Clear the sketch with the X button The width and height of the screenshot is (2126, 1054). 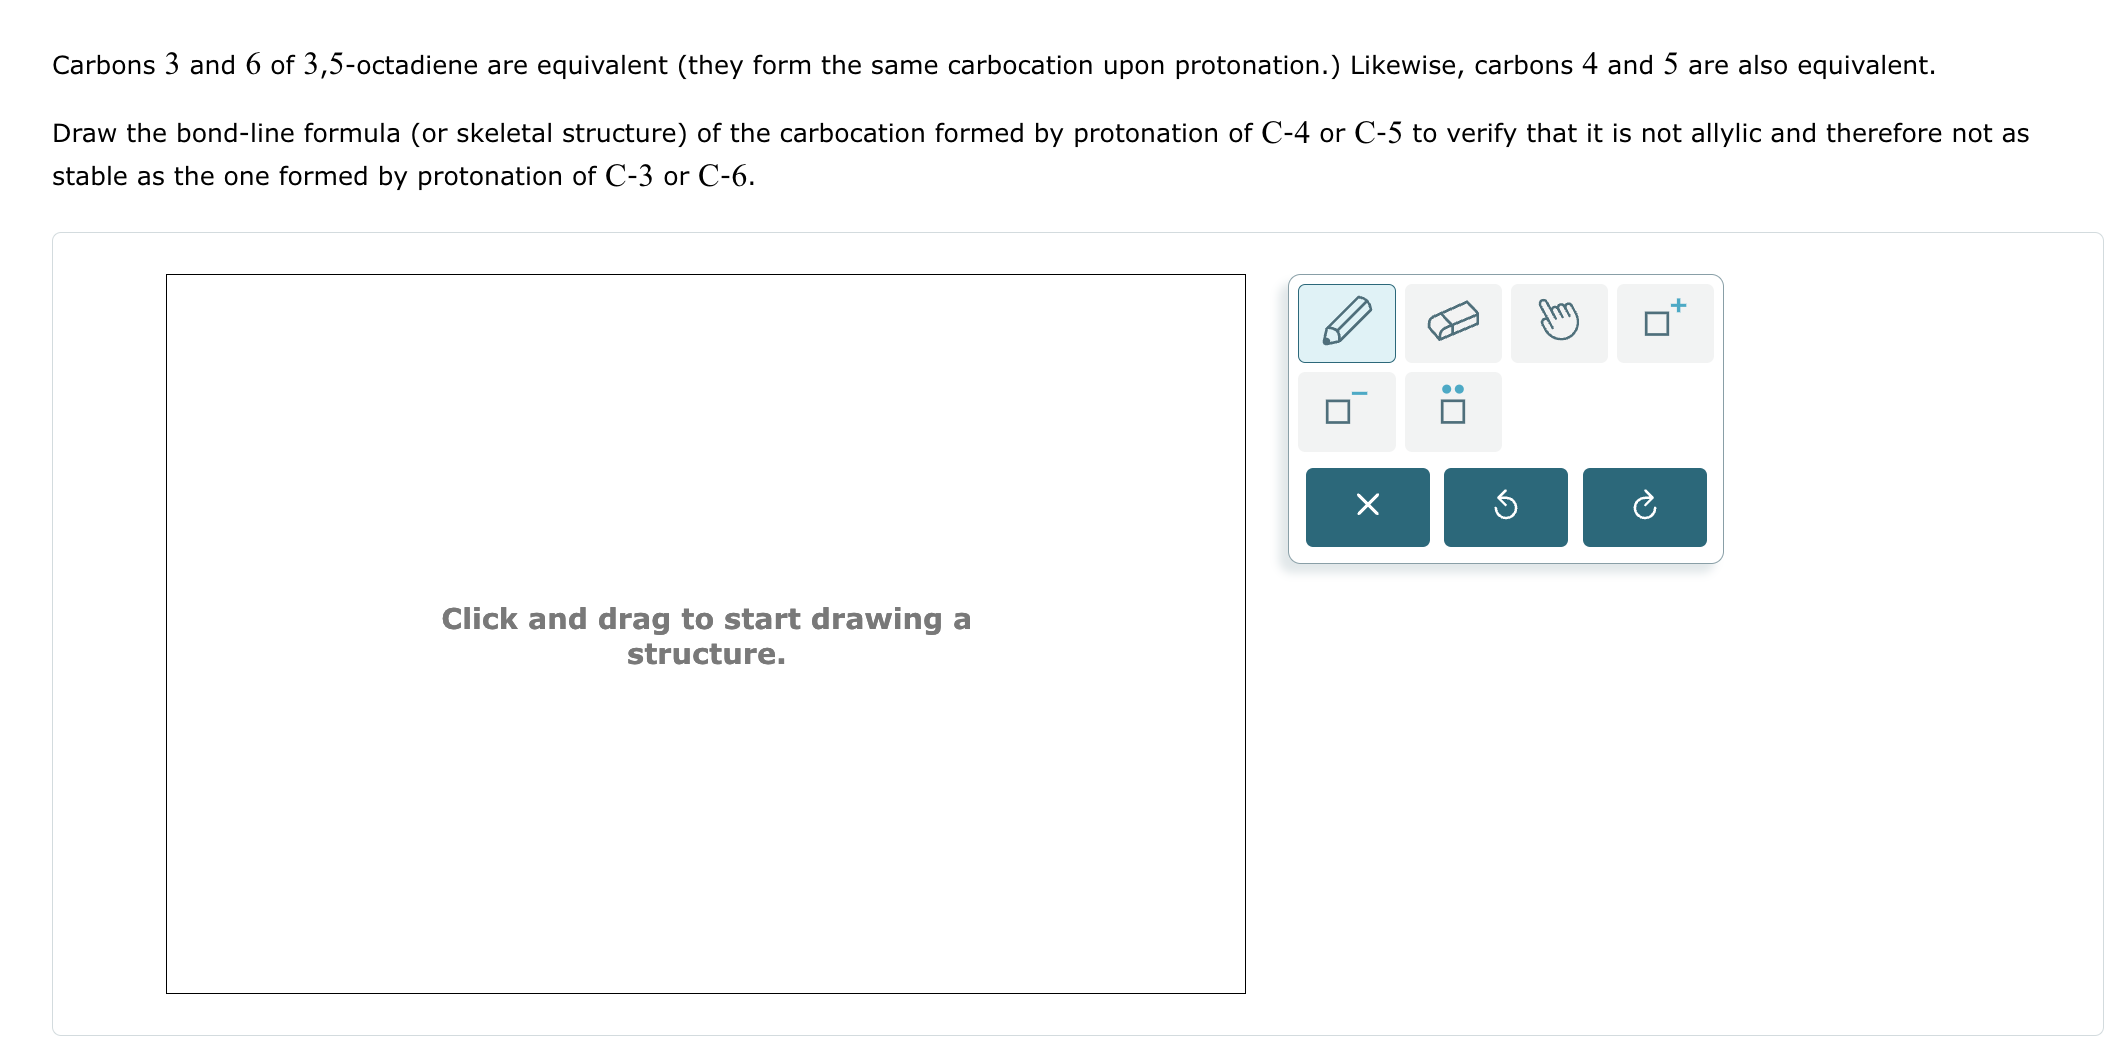[x=1366, y=507]
